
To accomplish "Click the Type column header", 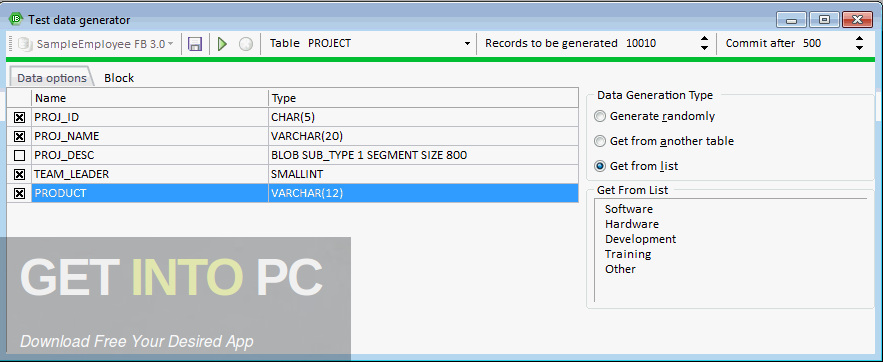I will (423, 98).
